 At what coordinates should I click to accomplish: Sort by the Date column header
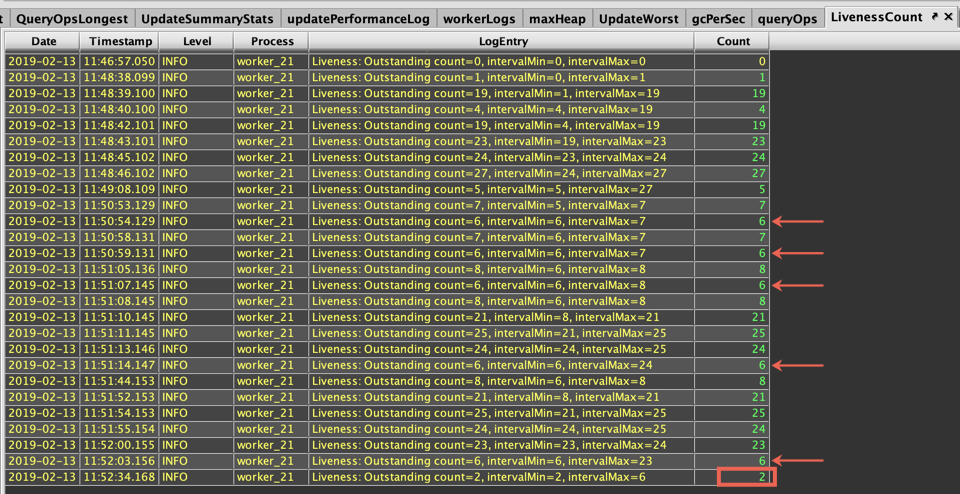coord(43,41)
